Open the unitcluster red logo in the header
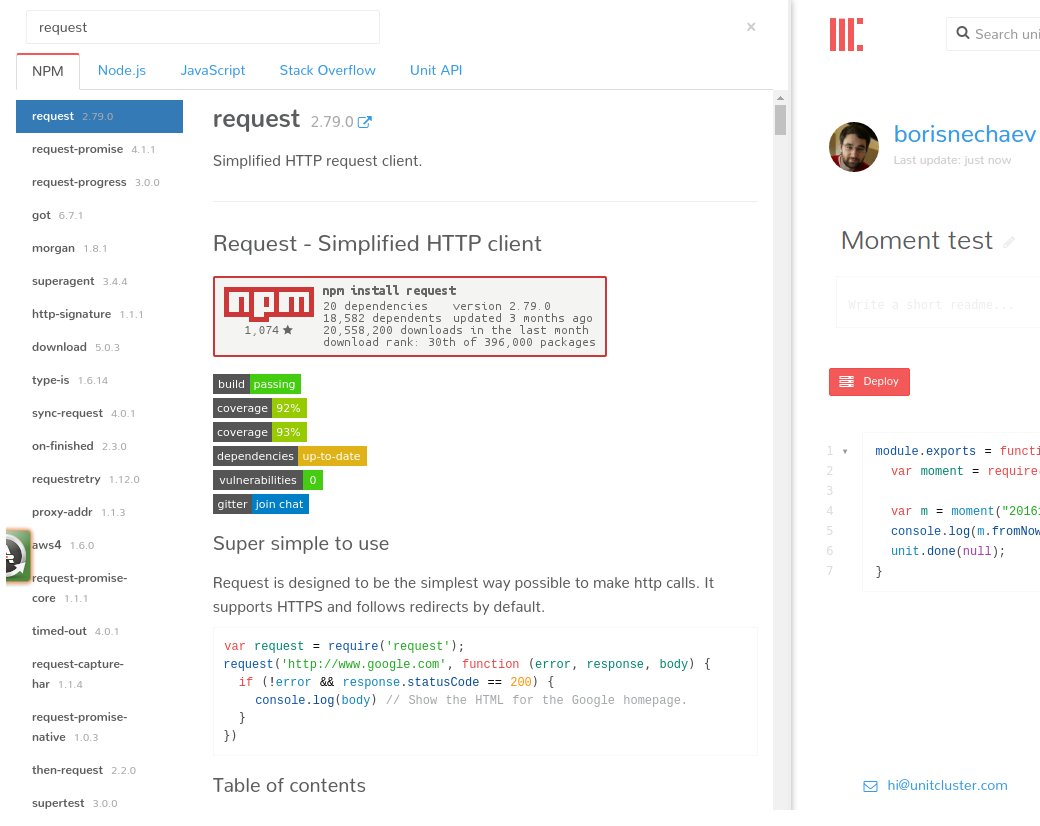The width and height of the screenshot is (1040, 826). click(x=845, y=34)
